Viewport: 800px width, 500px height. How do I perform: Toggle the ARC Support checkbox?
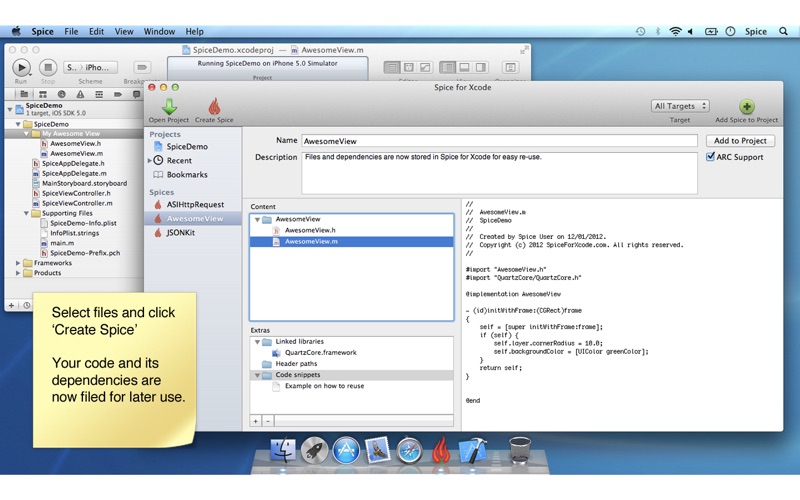[x=710, y=157]
